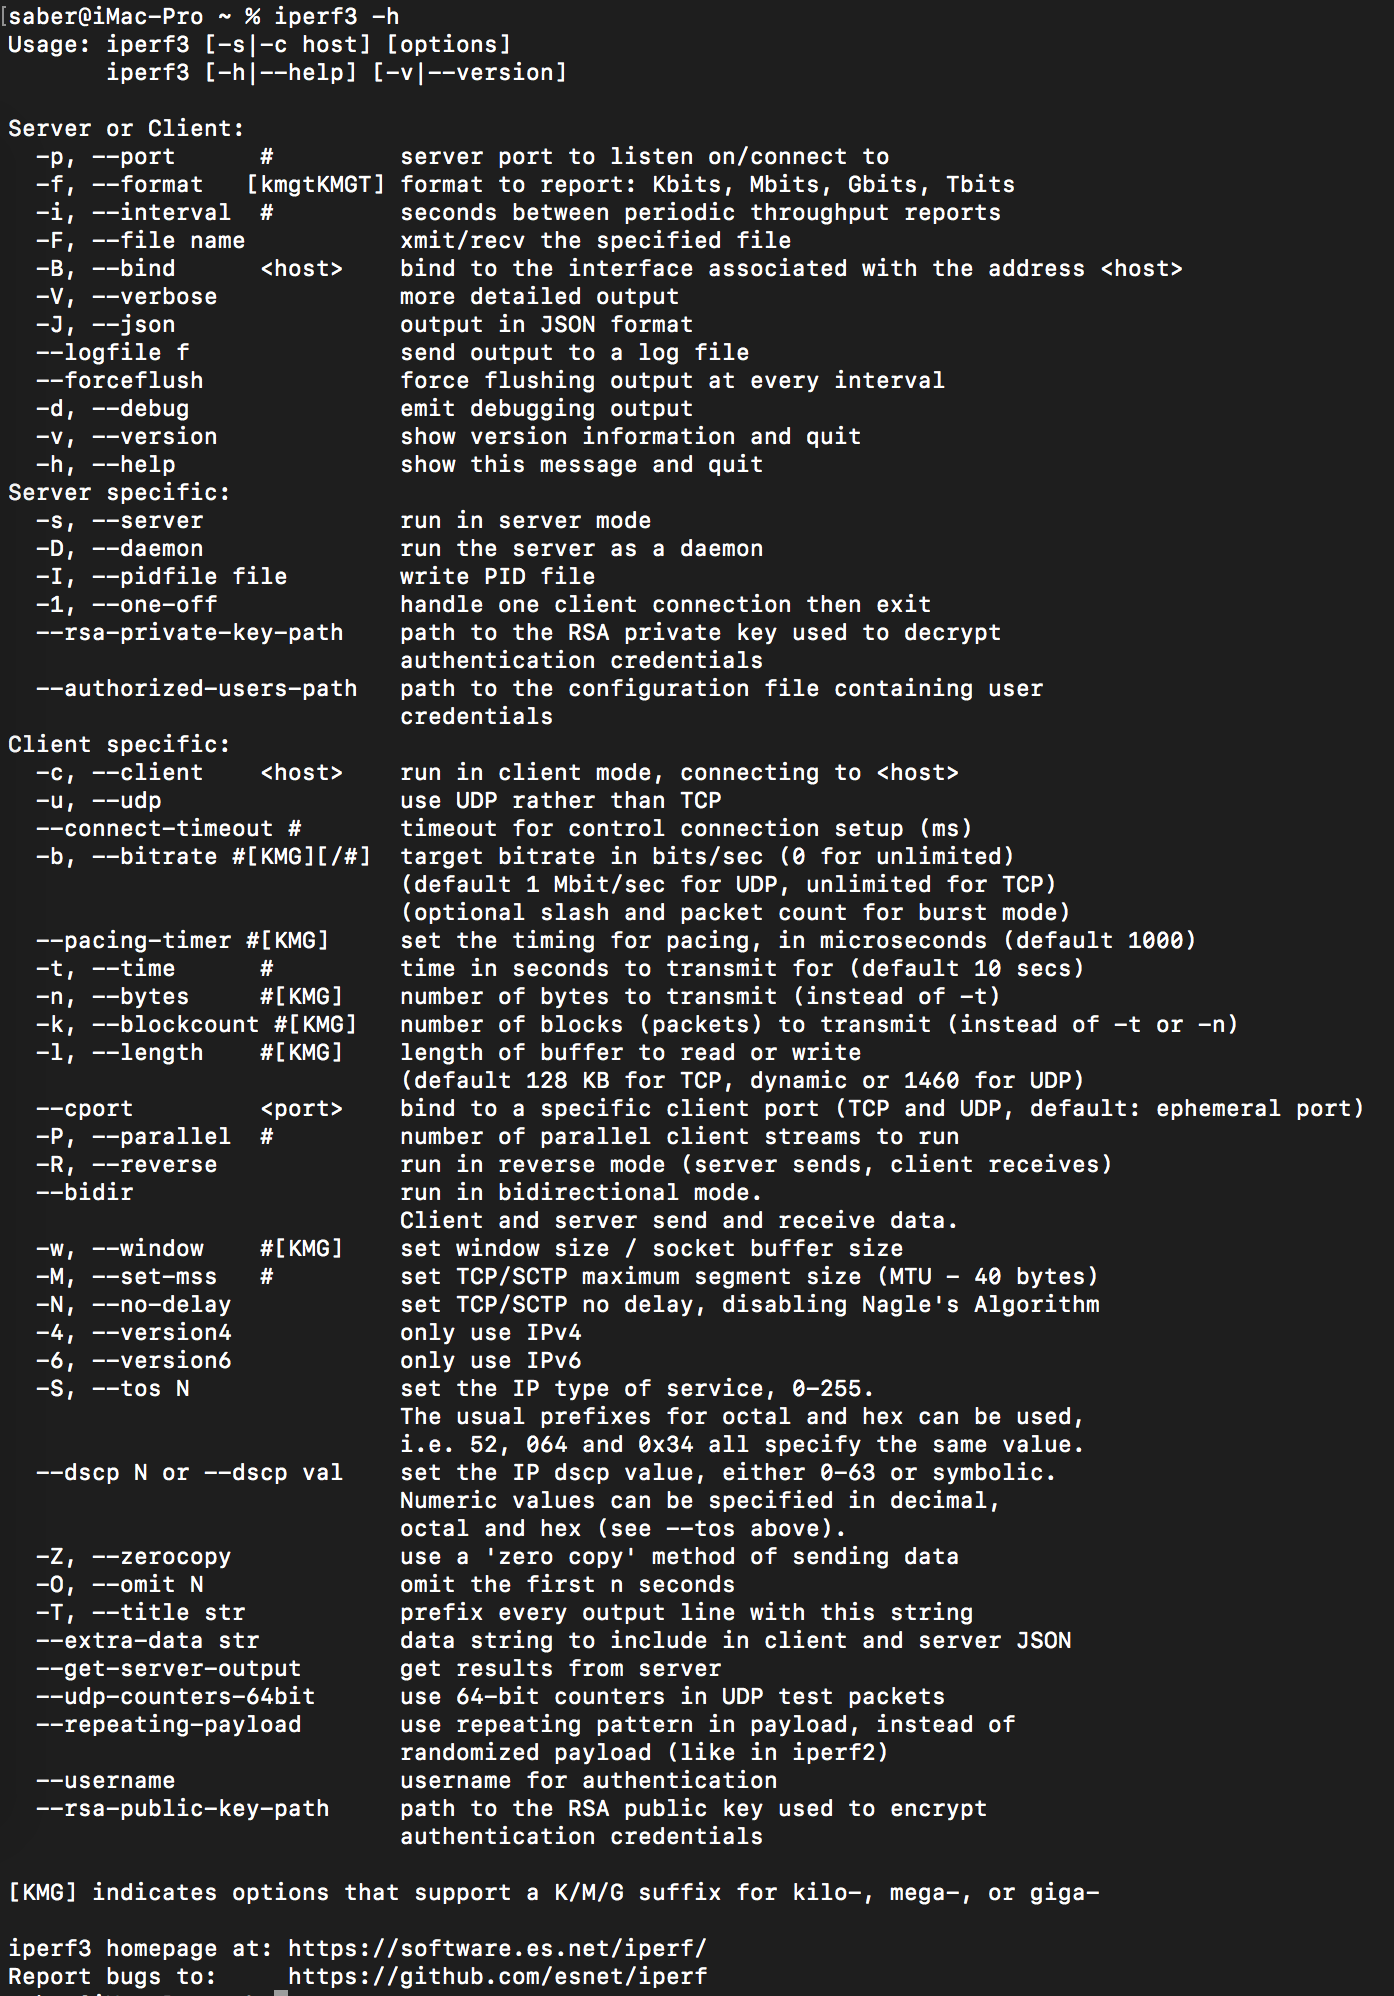Image resolution: width=1394 pixels, height=1996 pixels.
Task: Click the '--zerocopy' option text
Action: [161, 1556]
